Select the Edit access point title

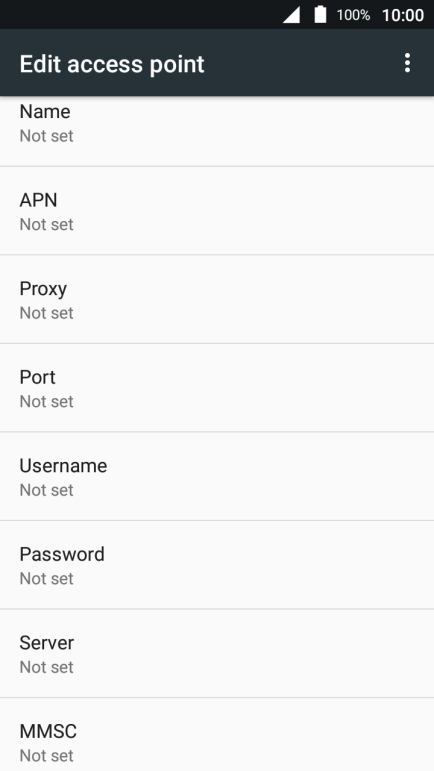[112, 64]
